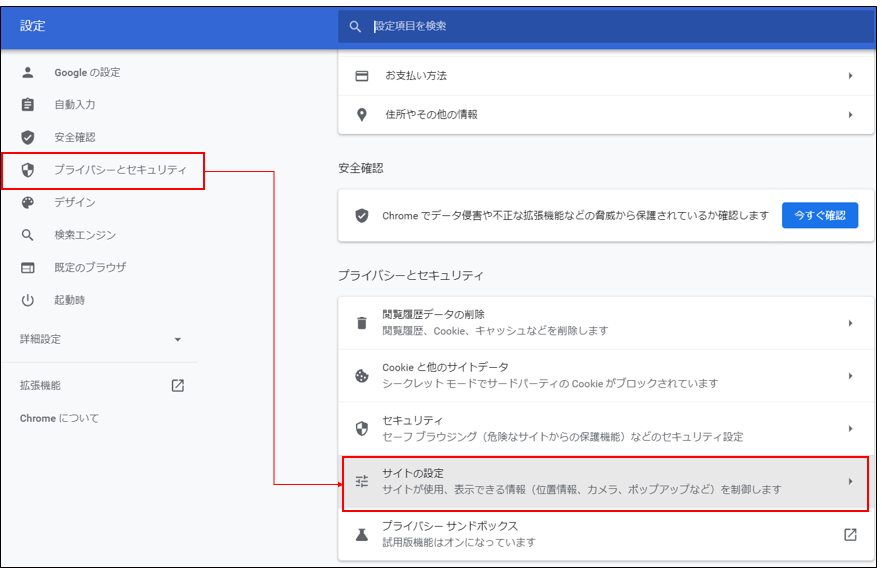The image size is (882, 570).
Task: Click the flask icon for プライバシー サンドボックス
Action: click(362, 534)
